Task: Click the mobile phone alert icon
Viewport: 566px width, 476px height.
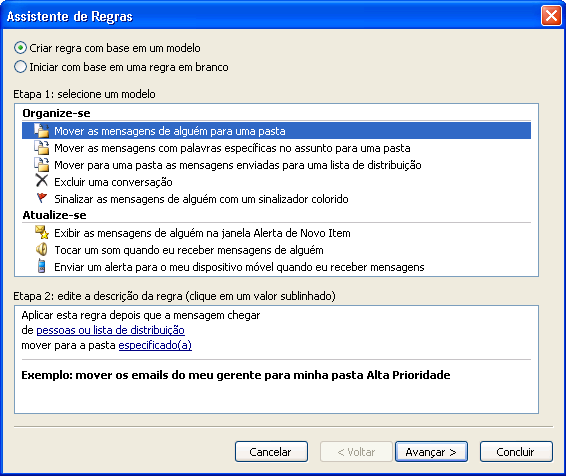Action: tap(42, 266)
